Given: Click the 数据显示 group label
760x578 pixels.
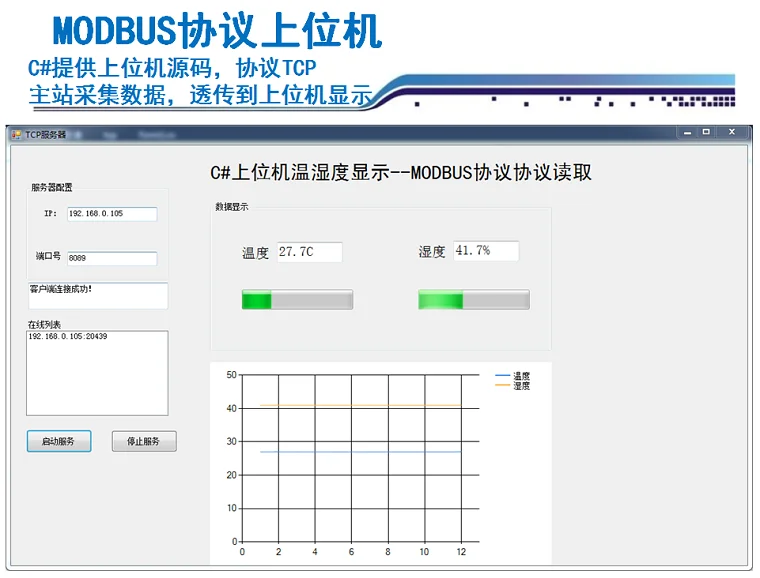Looking at the screenshot, I should 232,207.
